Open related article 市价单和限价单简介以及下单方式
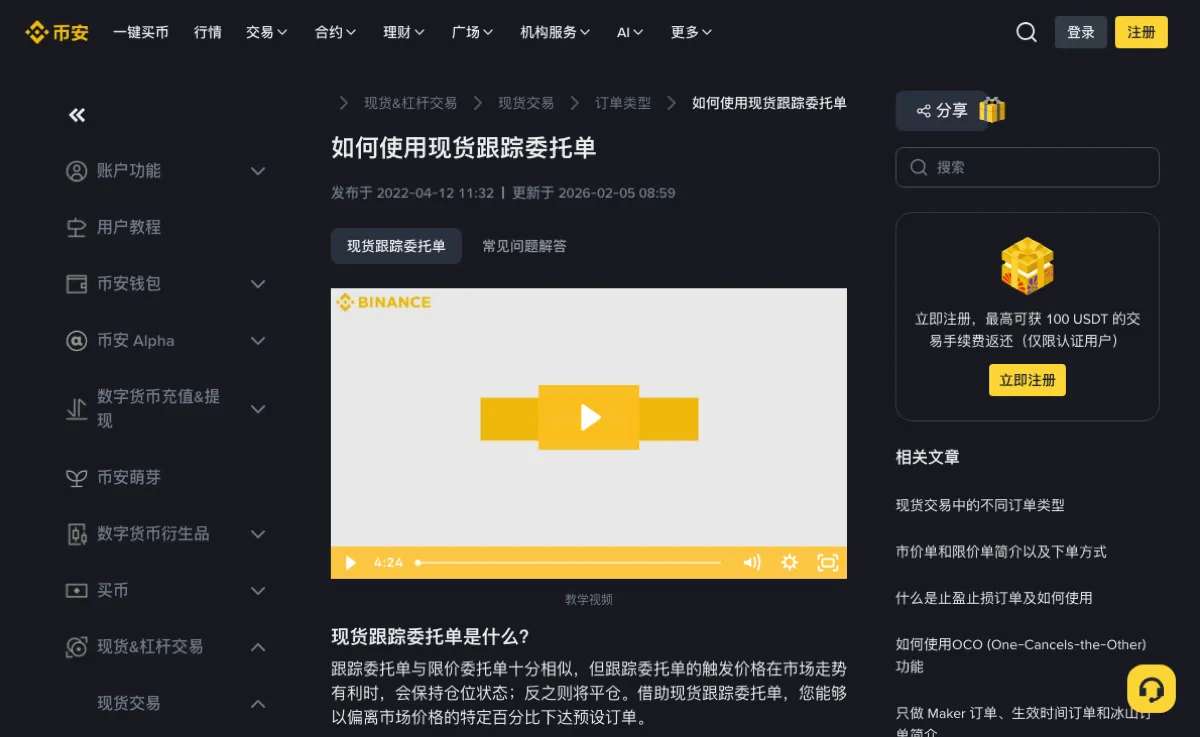This screenshot has height=737, width=1200. (x=1001, y=552)
